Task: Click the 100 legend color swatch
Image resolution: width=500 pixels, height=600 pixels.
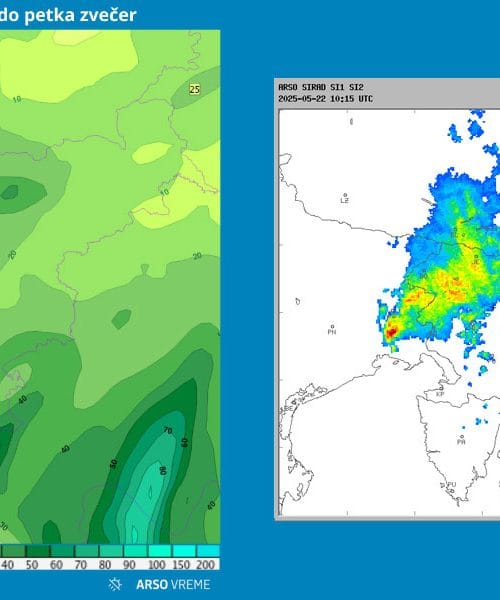Action: [x=160, y=551]
